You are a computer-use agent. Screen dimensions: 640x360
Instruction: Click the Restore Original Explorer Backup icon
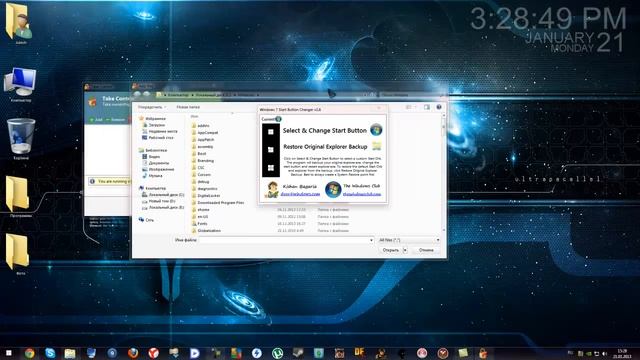pyautogui.click(x=376, y=146)
